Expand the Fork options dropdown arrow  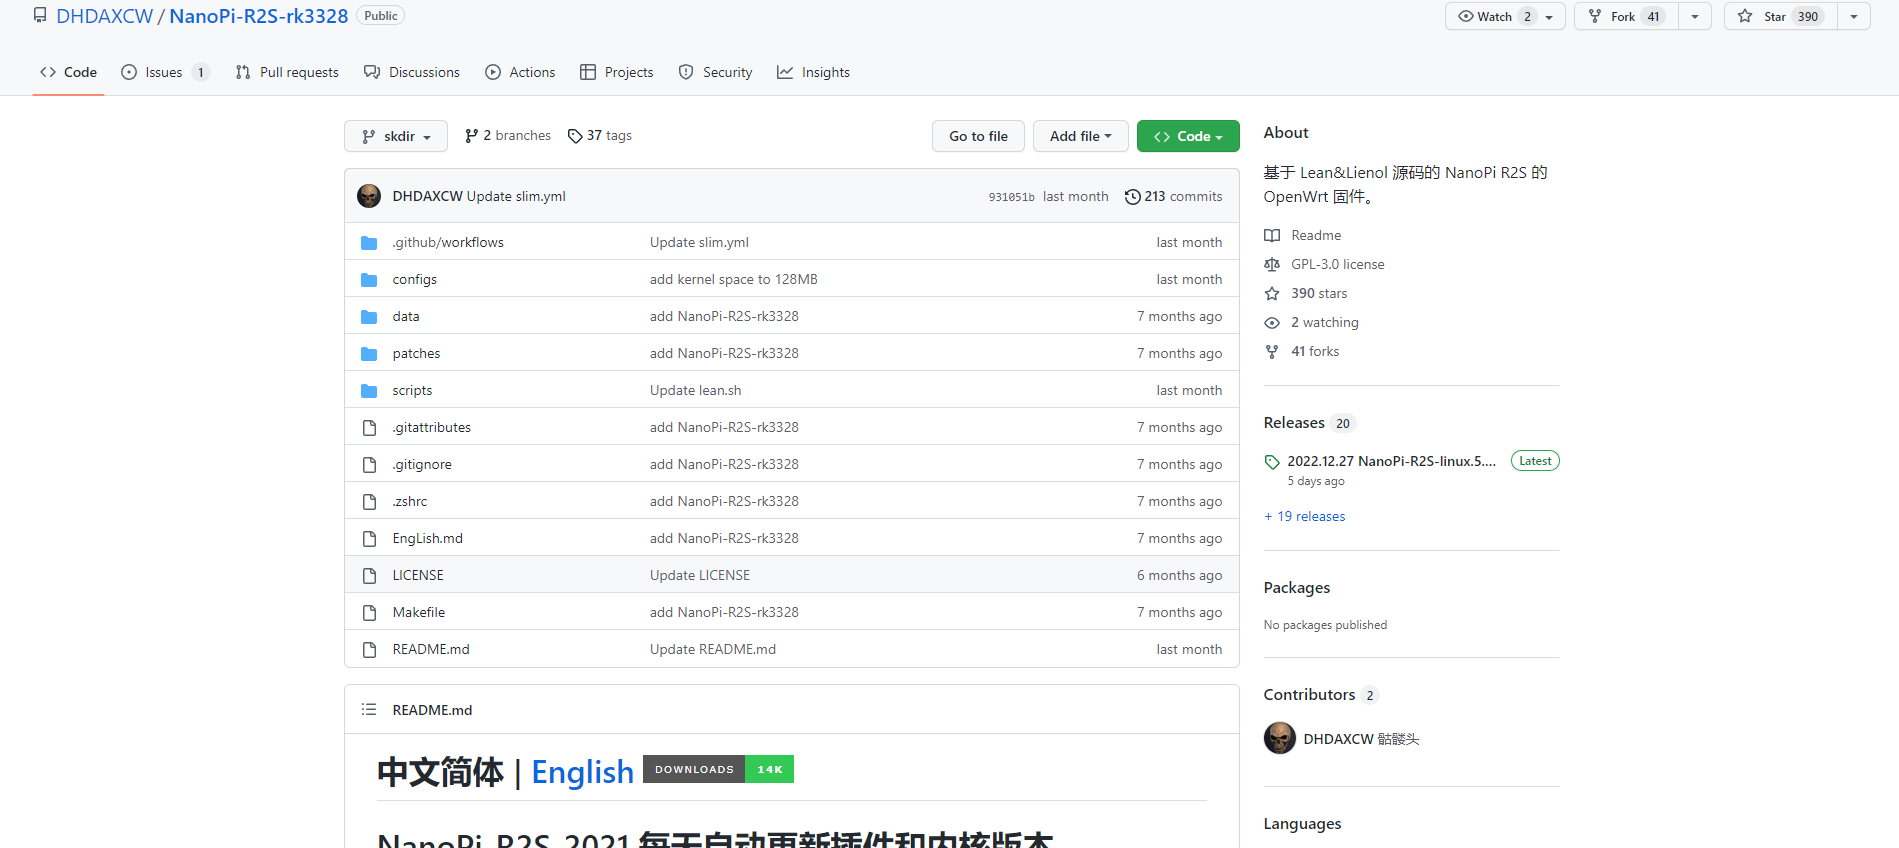point(1695,17)
